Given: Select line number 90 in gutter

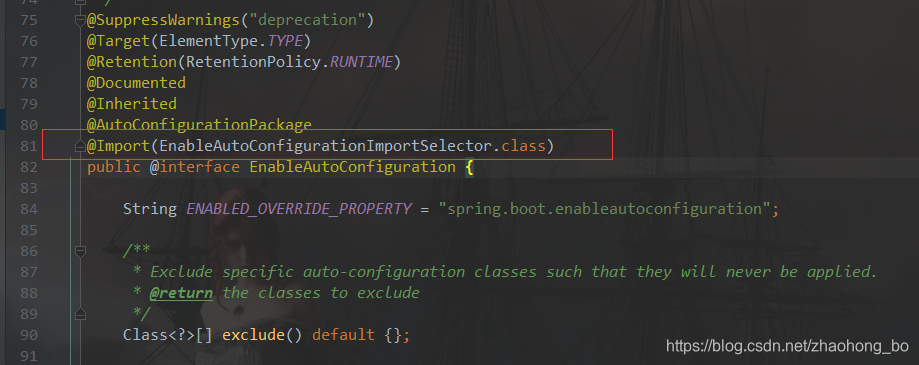Looking at the screenshot, I should pos(29,335).
